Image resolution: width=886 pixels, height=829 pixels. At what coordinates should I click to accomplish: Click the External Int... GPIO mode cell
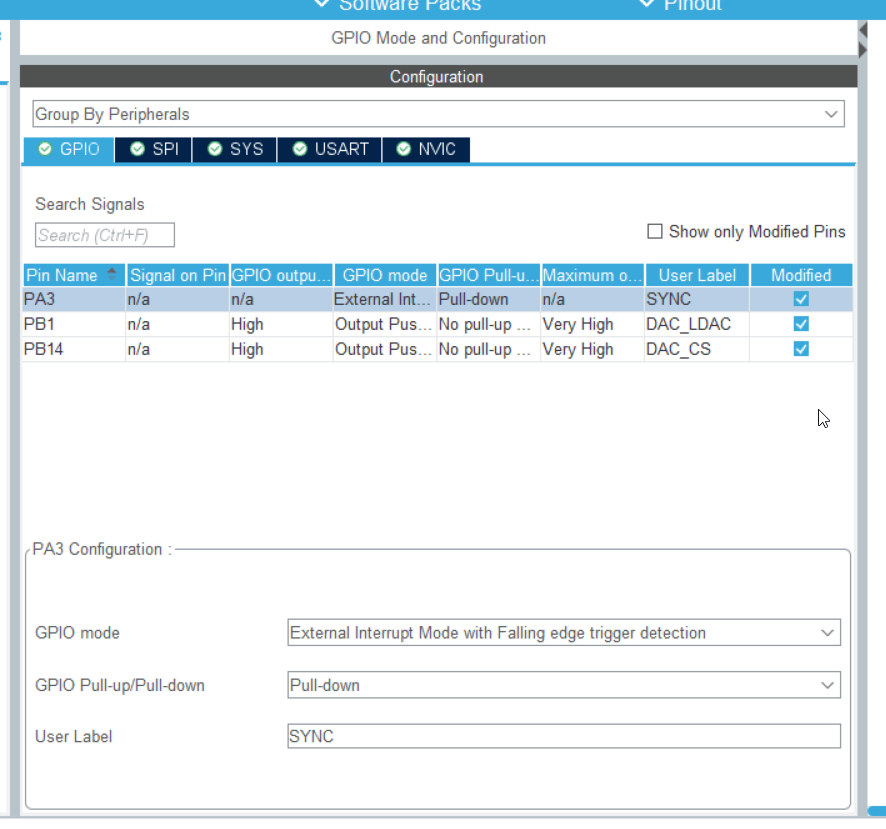point(384,300)
